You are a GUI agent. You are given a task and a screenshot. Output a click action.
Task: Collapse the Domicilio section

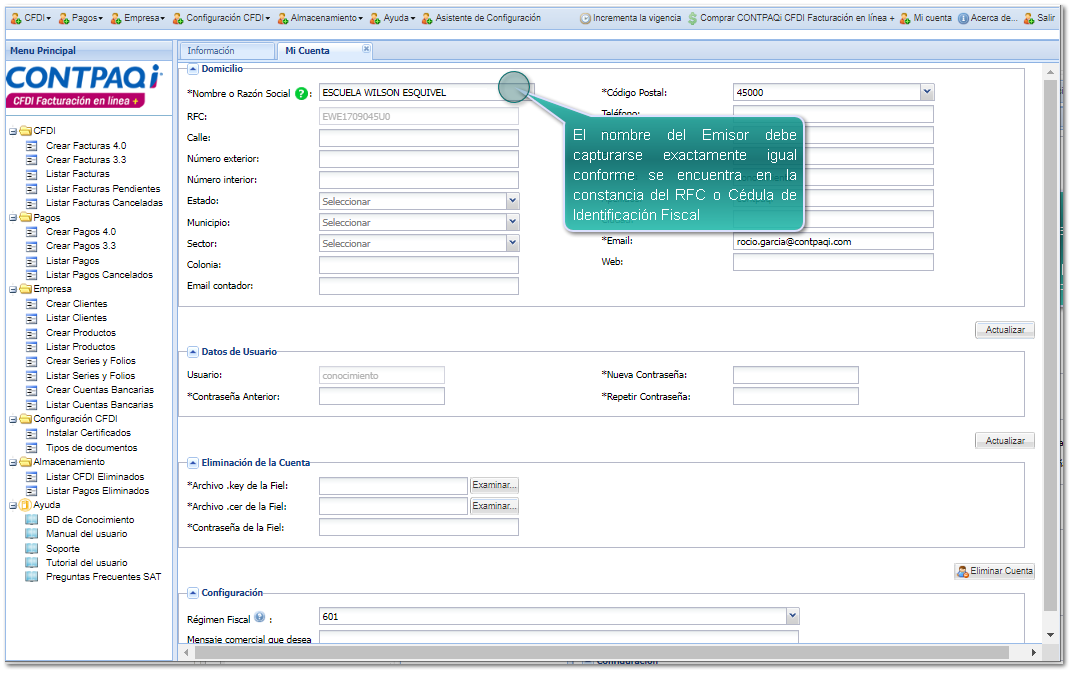(x=193, y=69)
